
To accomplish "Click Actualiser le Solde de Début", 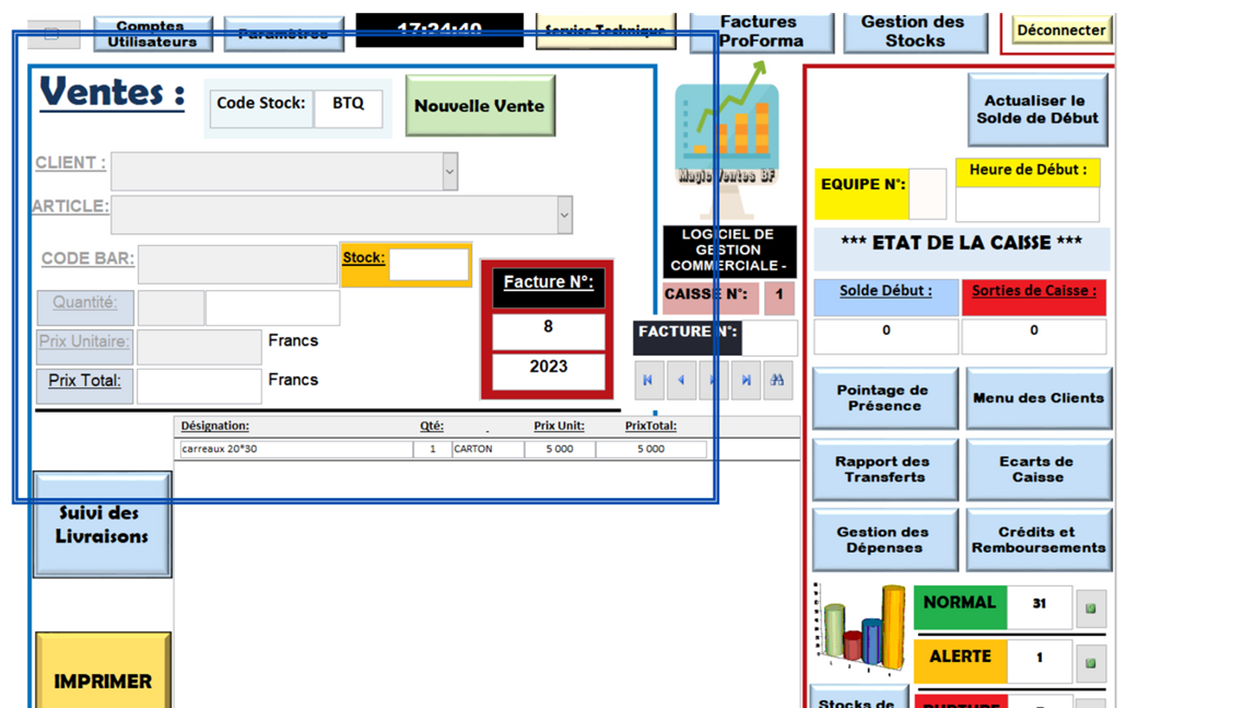I will click(1040, 109).
